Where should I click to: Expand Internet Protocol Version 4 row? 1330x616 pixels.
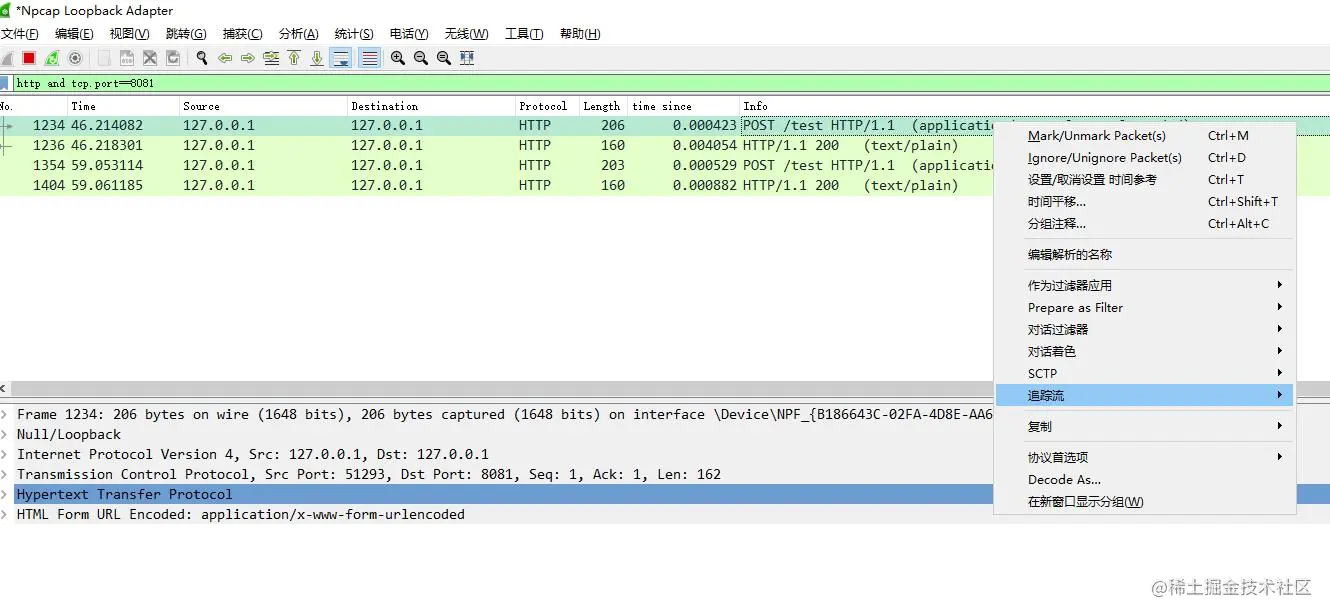(6, 454)
